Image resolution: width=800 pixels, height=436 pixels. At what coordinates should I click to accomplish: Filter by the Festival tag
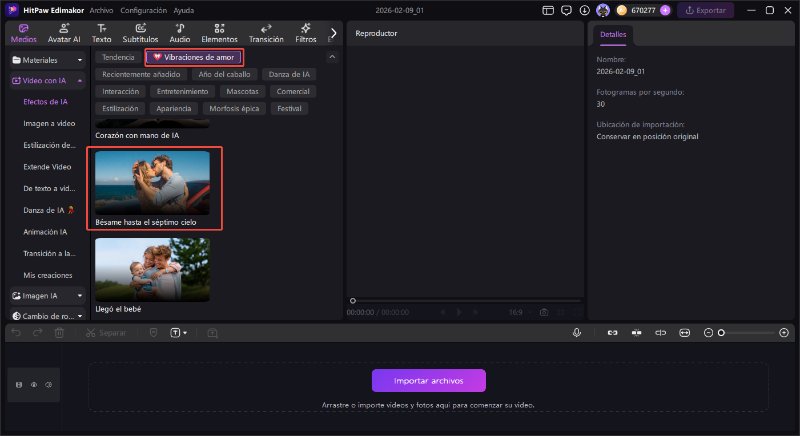pos(289,109)
